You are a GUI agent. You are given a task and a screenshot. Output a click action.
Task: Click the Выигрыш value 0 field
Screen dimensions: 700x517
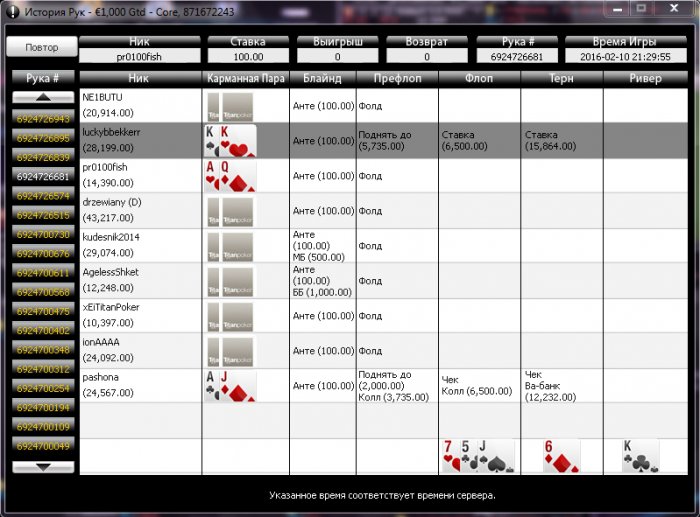338,57
